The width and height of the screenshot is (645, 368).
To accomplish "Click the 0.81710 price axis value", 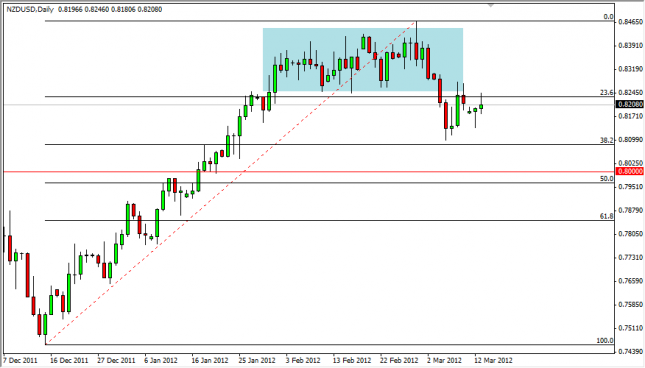I will click(630, 116).
